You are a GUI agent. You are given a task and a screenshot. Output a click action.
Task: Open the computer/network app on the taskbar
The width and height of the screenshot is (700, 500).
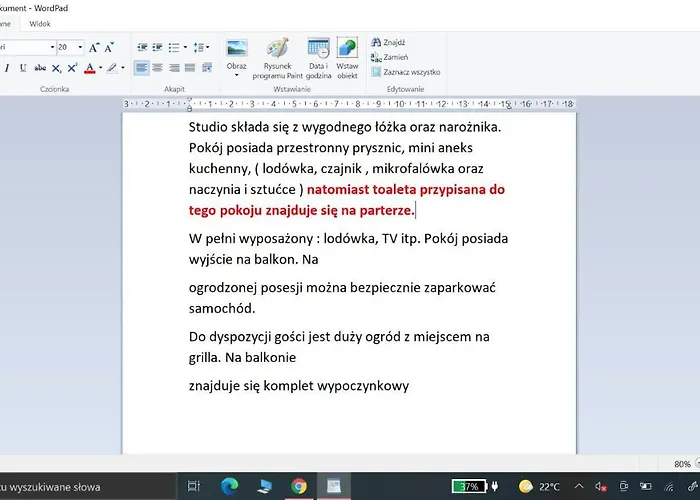click(x=264, y=486)
